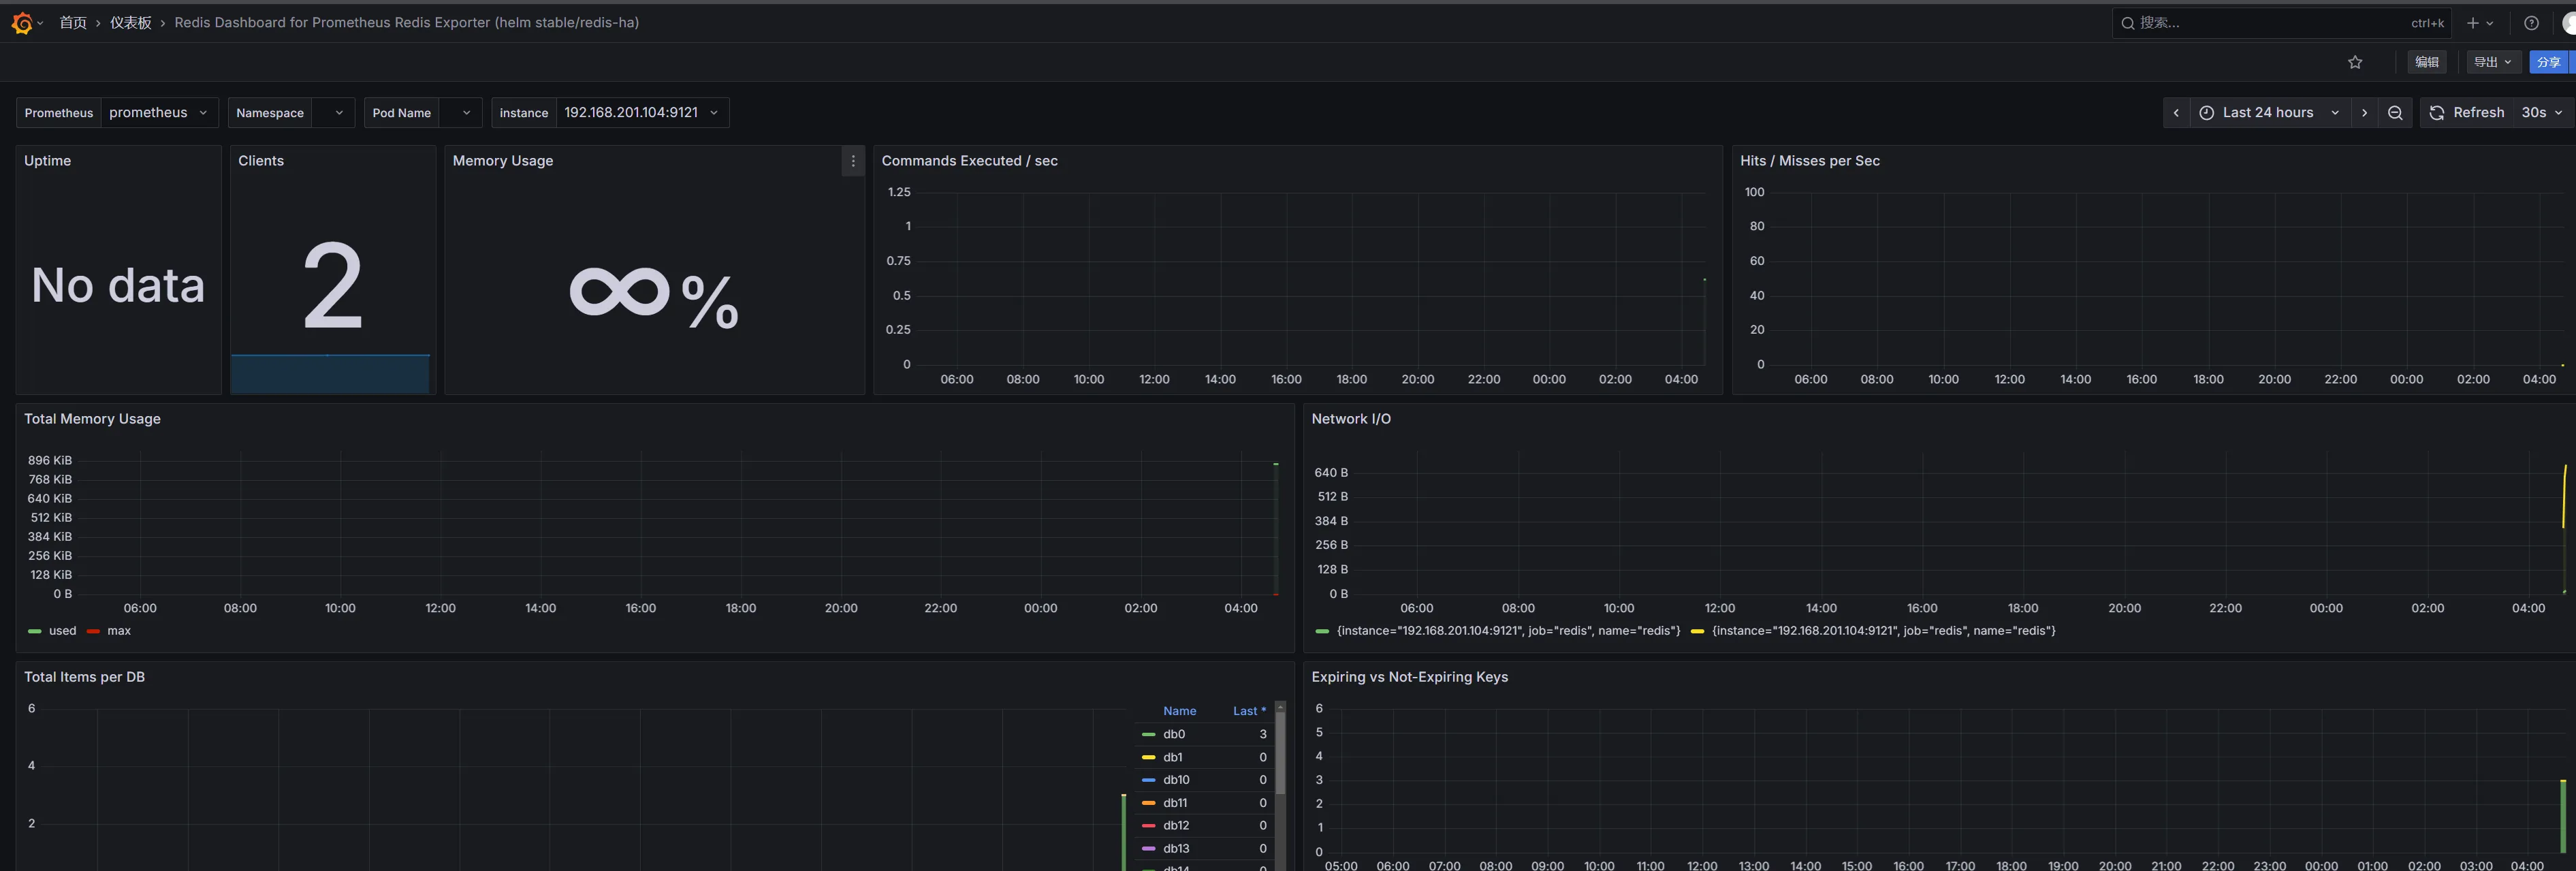
Task: Click the zoom out time range icon
Action: click(2395, 113)
